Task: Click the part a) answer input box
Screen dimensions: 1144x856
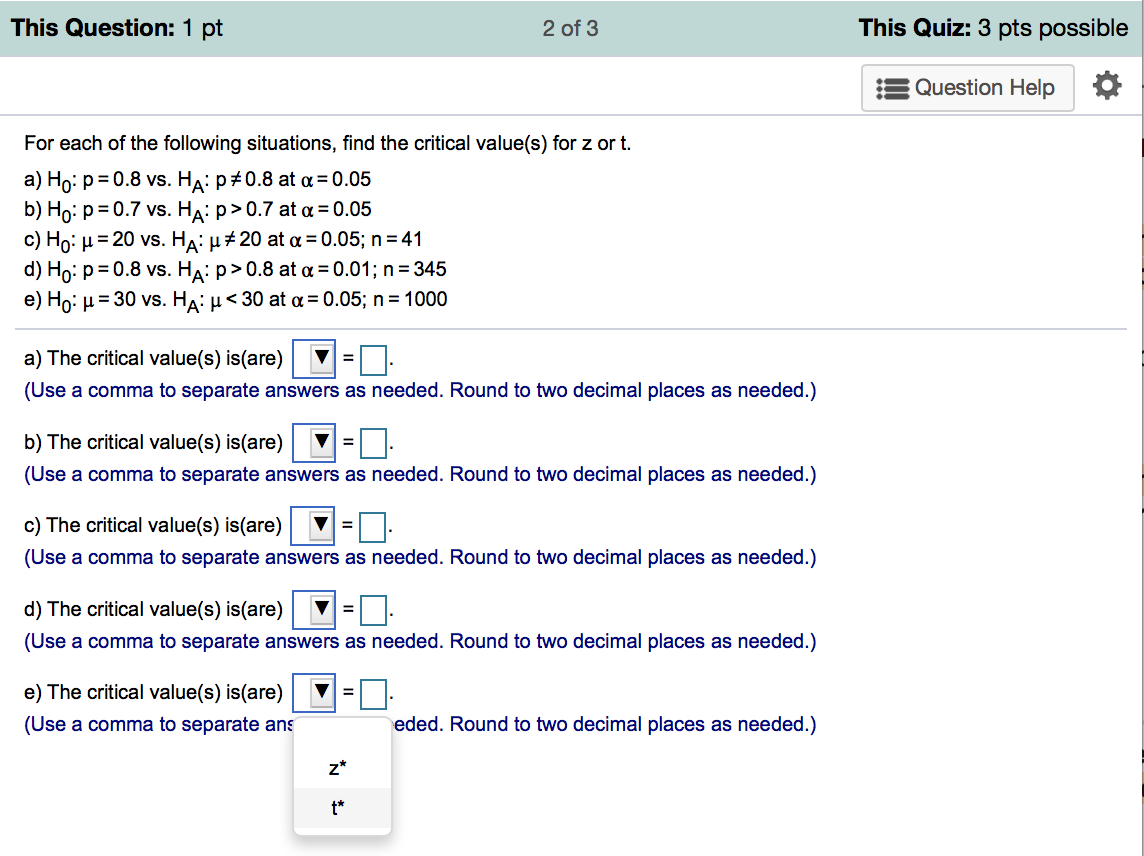Action: pyautogui.click(x=374, y=359)
